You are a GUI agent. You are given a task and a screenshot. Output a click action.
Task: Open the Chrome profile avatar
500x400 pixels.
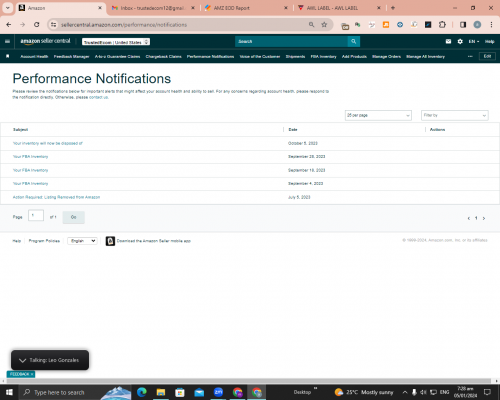[477, 25]
